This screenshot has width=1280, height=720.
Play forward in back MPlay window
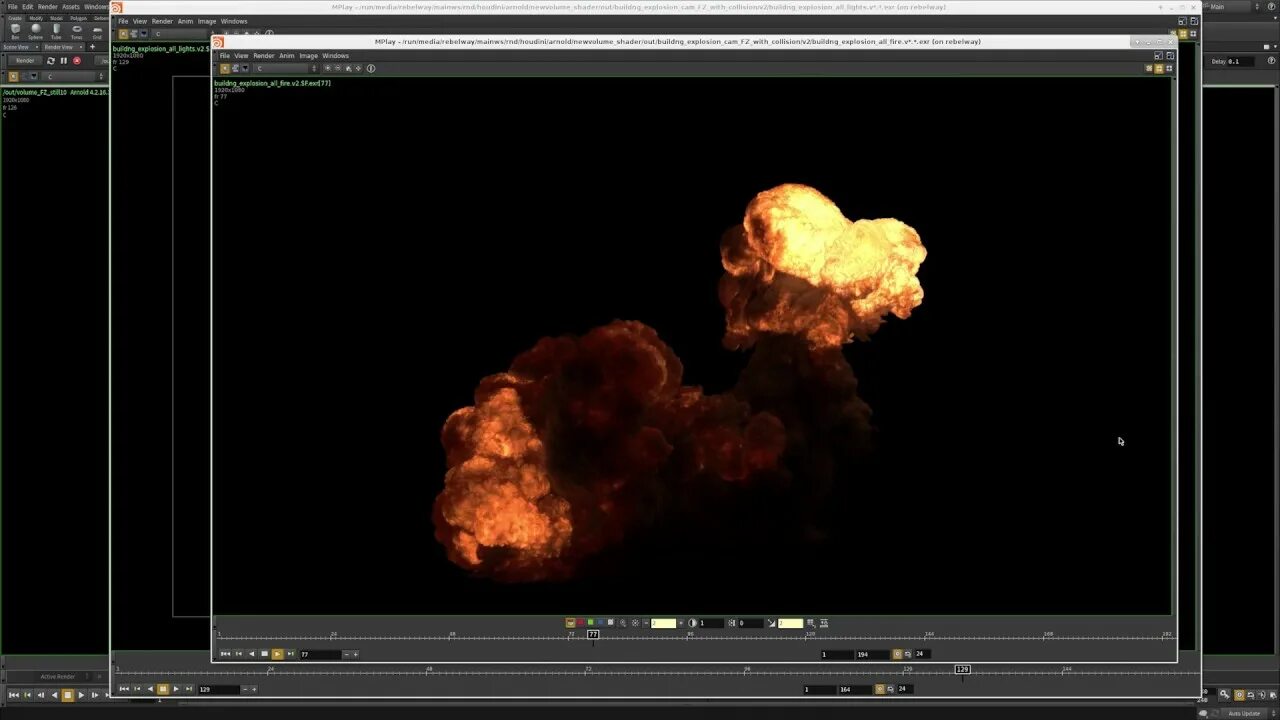point(176,689)
